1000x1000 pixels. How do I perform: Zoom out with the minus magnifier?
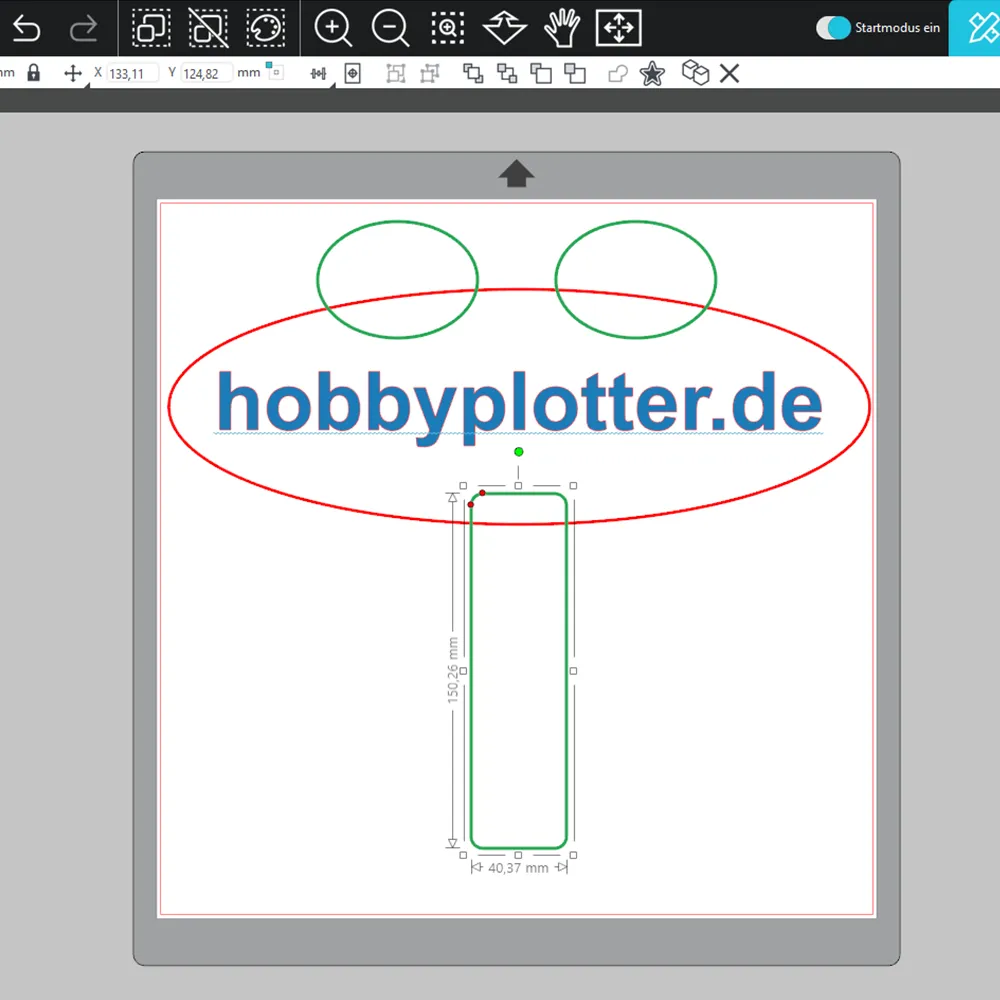[x=390, y=29]
